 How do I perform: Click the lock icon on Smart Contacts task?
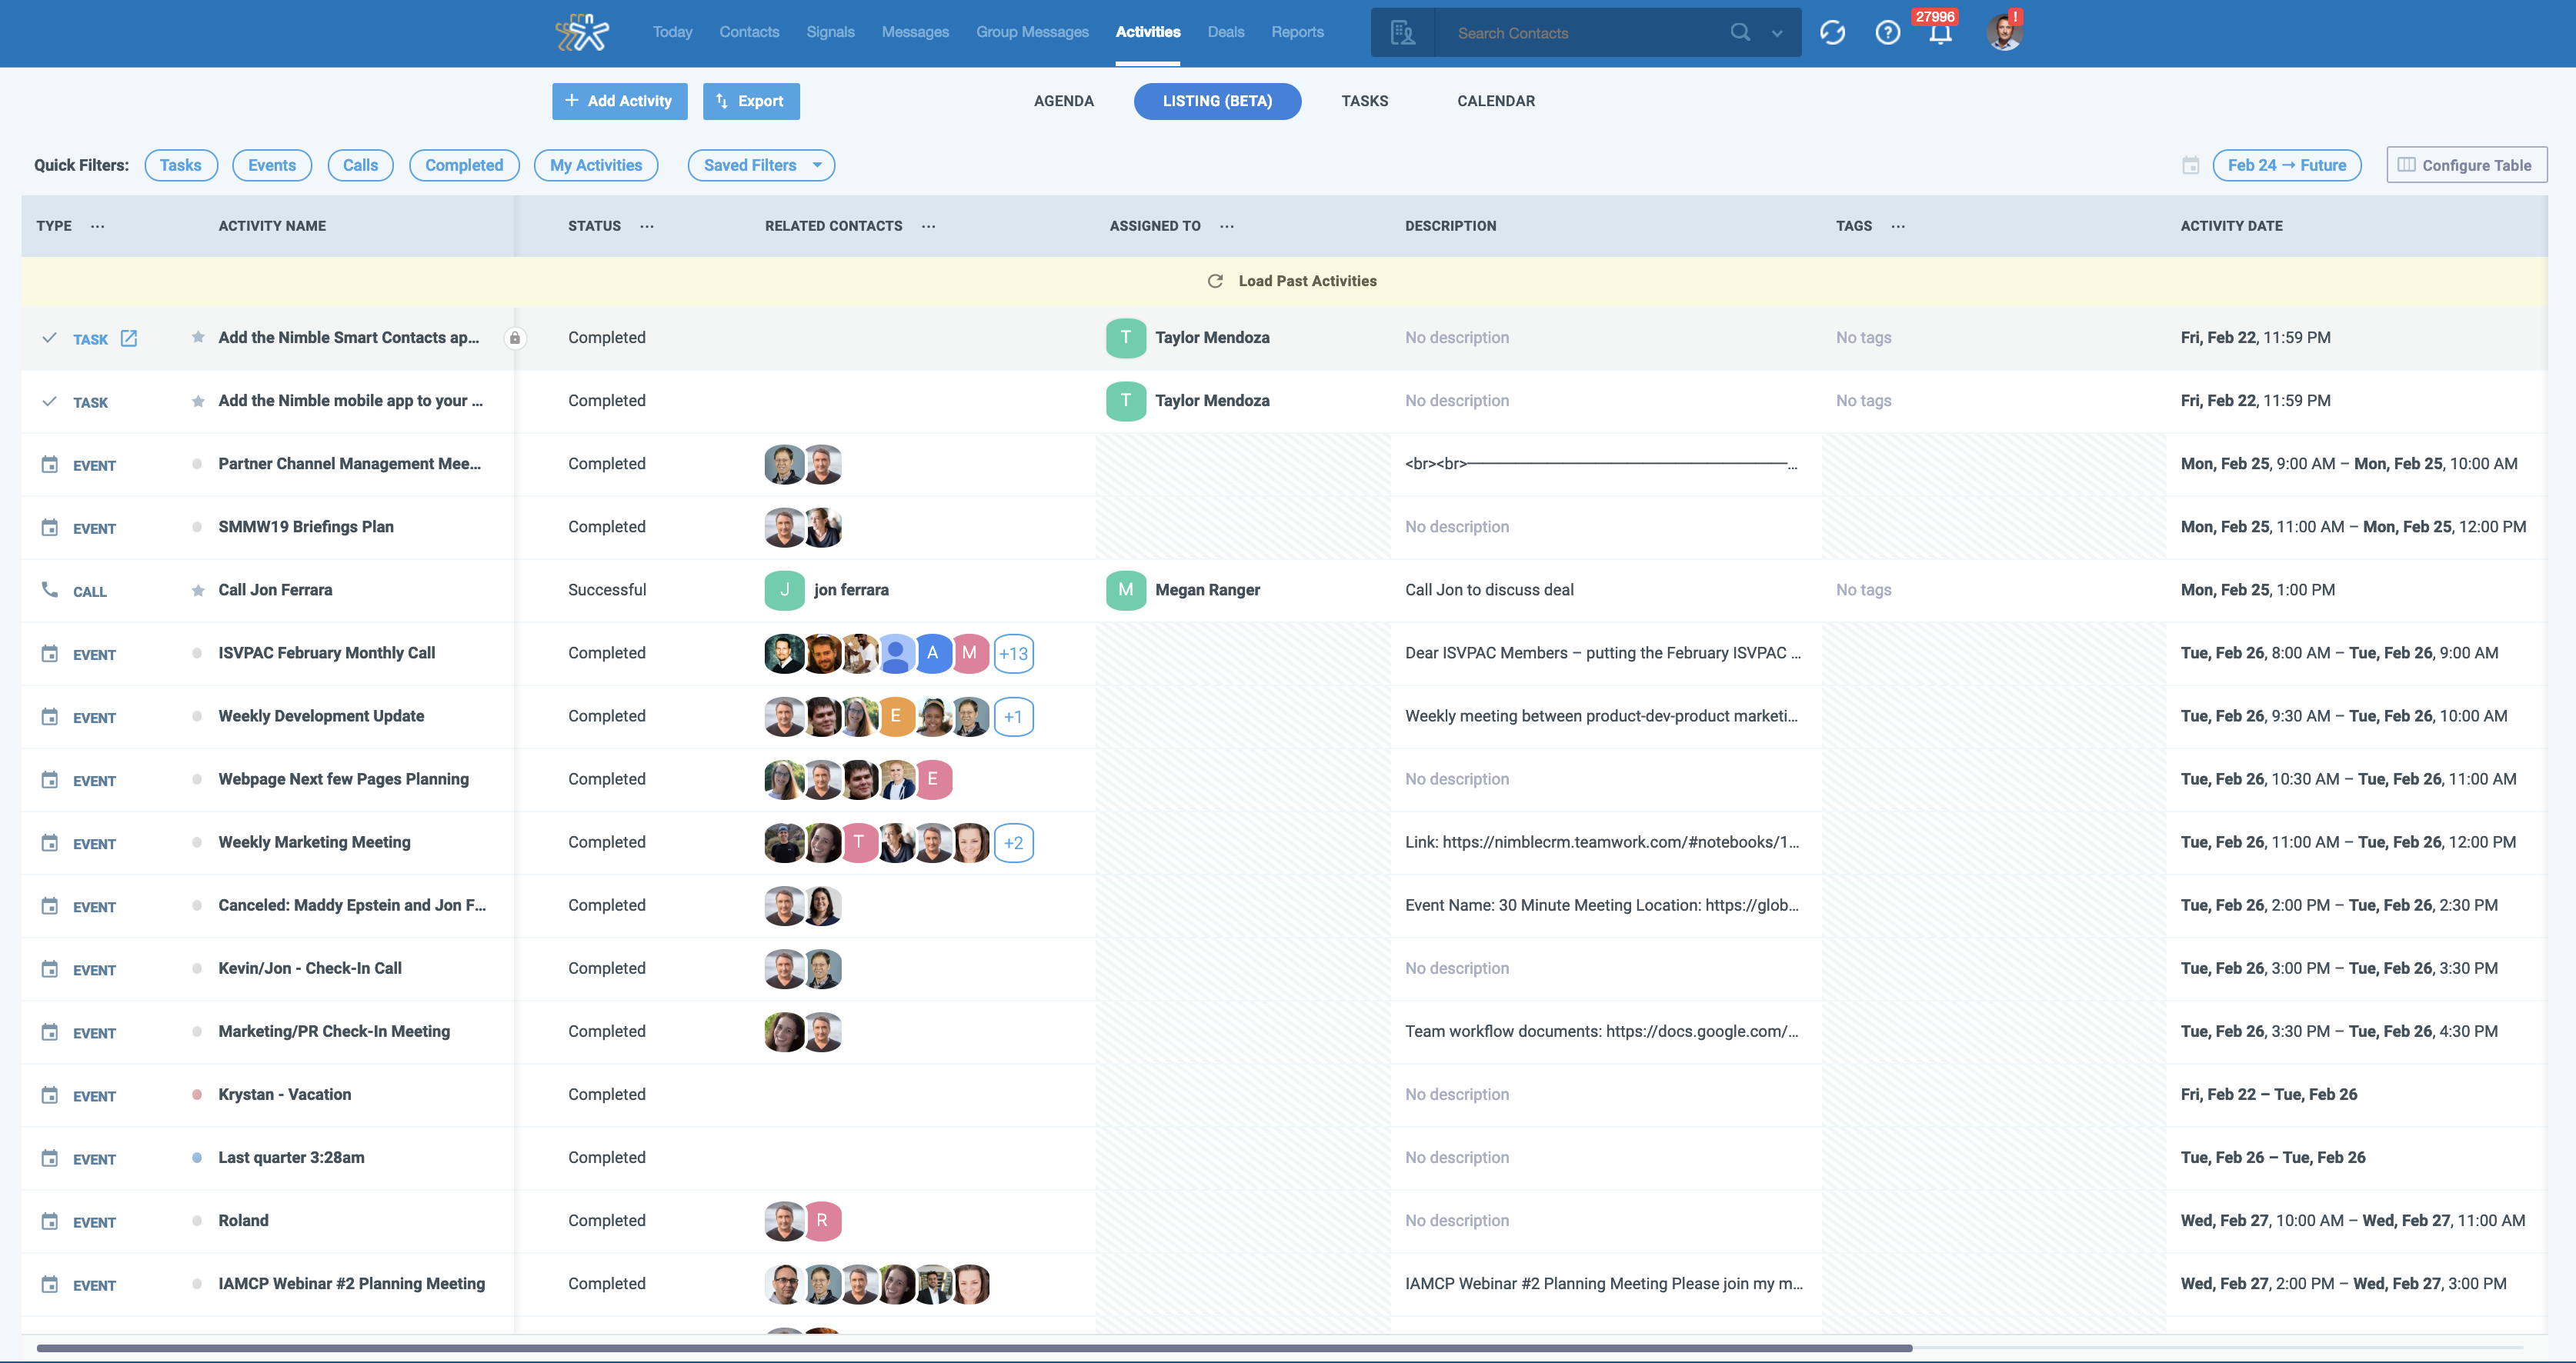[516, 338]
